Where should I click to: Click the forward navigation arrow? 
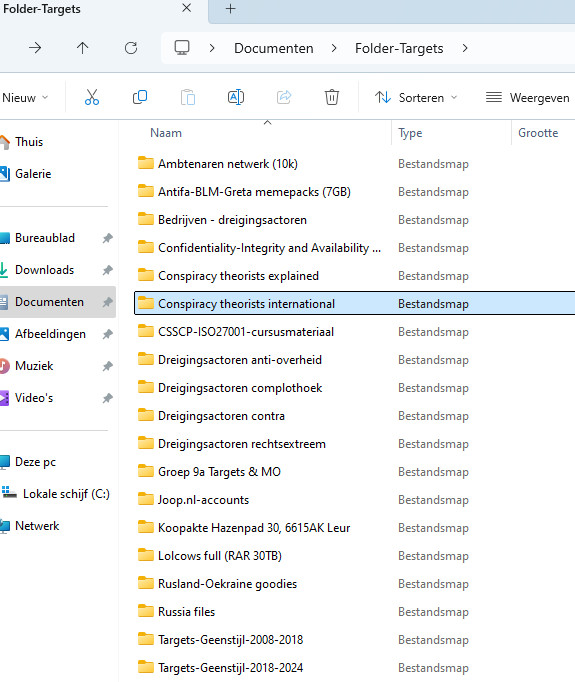(35, 48)
